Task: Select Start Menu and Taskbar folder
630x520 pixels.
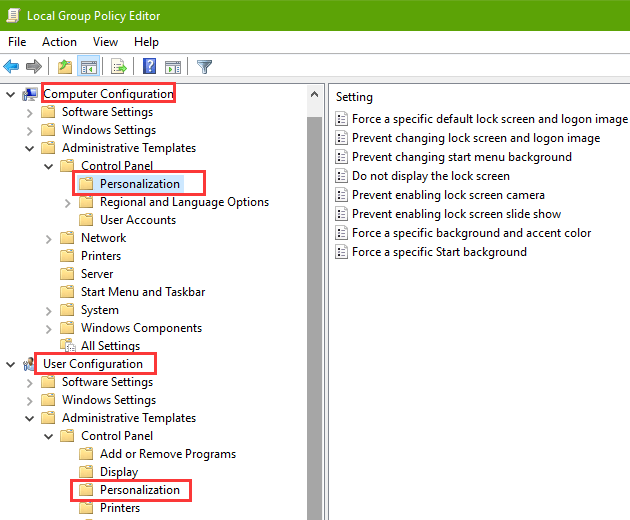Action: [143, 292]
